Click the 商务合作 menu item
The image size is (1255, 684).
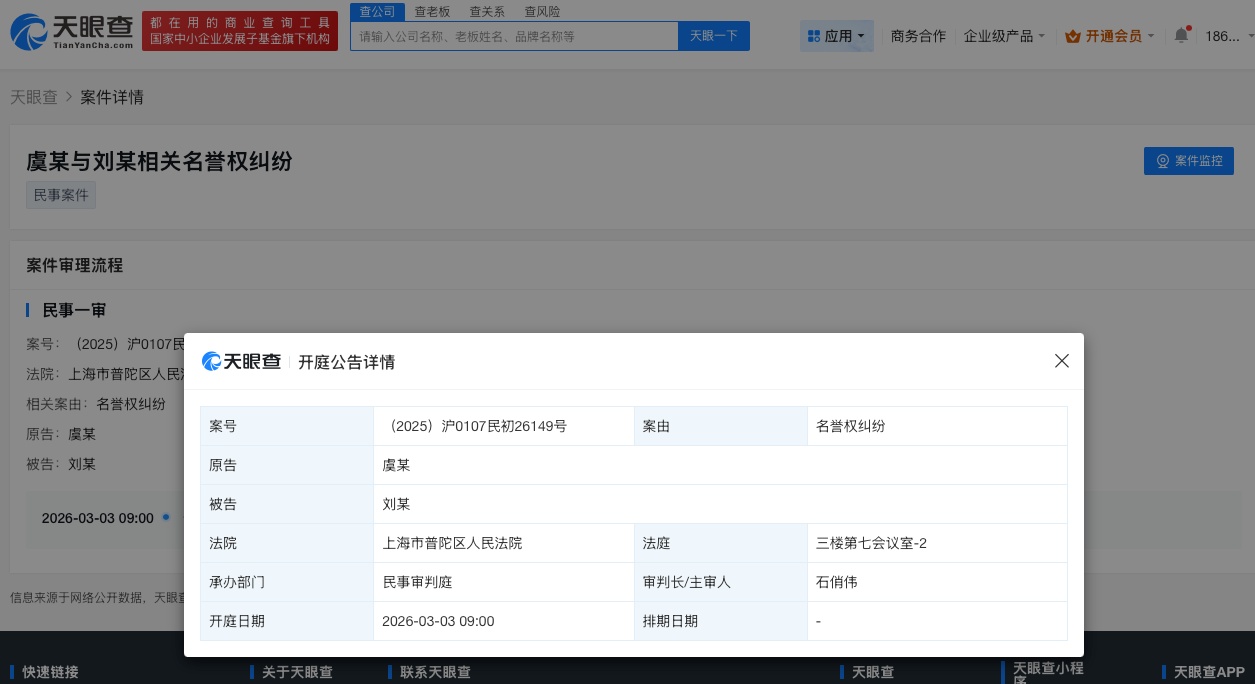point(918,36)
